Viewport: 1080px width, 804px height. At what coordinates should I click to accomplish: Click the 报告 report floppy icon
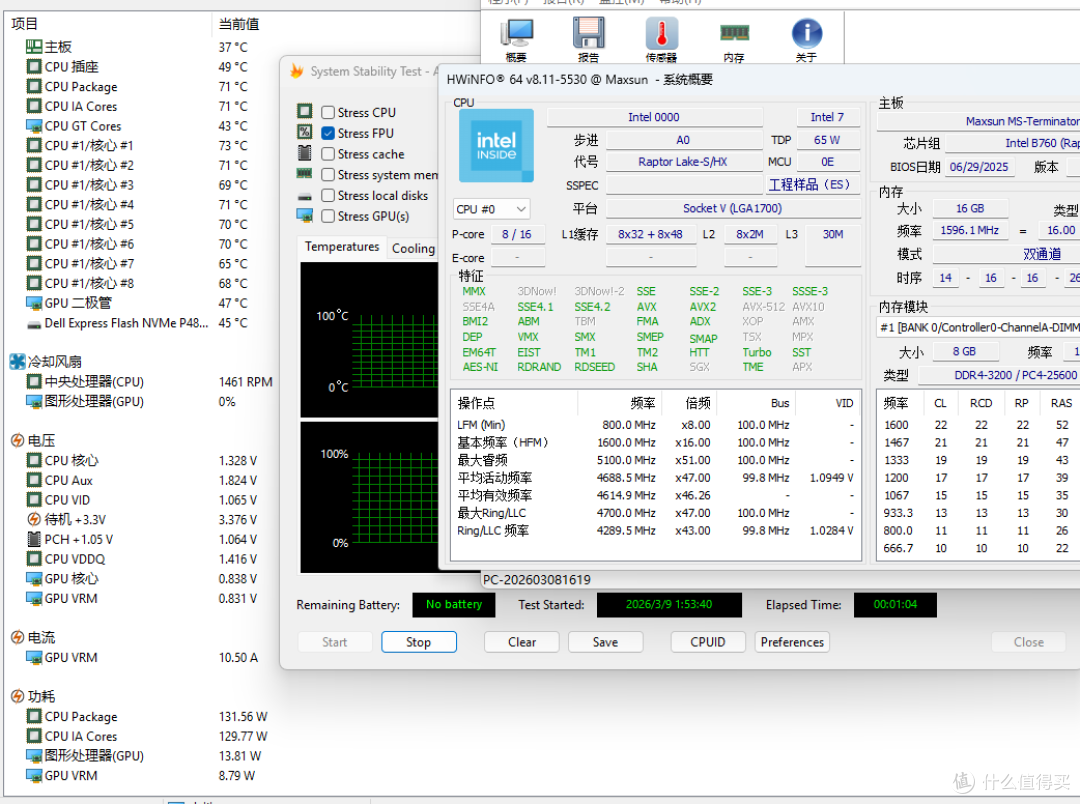(588, 33)
